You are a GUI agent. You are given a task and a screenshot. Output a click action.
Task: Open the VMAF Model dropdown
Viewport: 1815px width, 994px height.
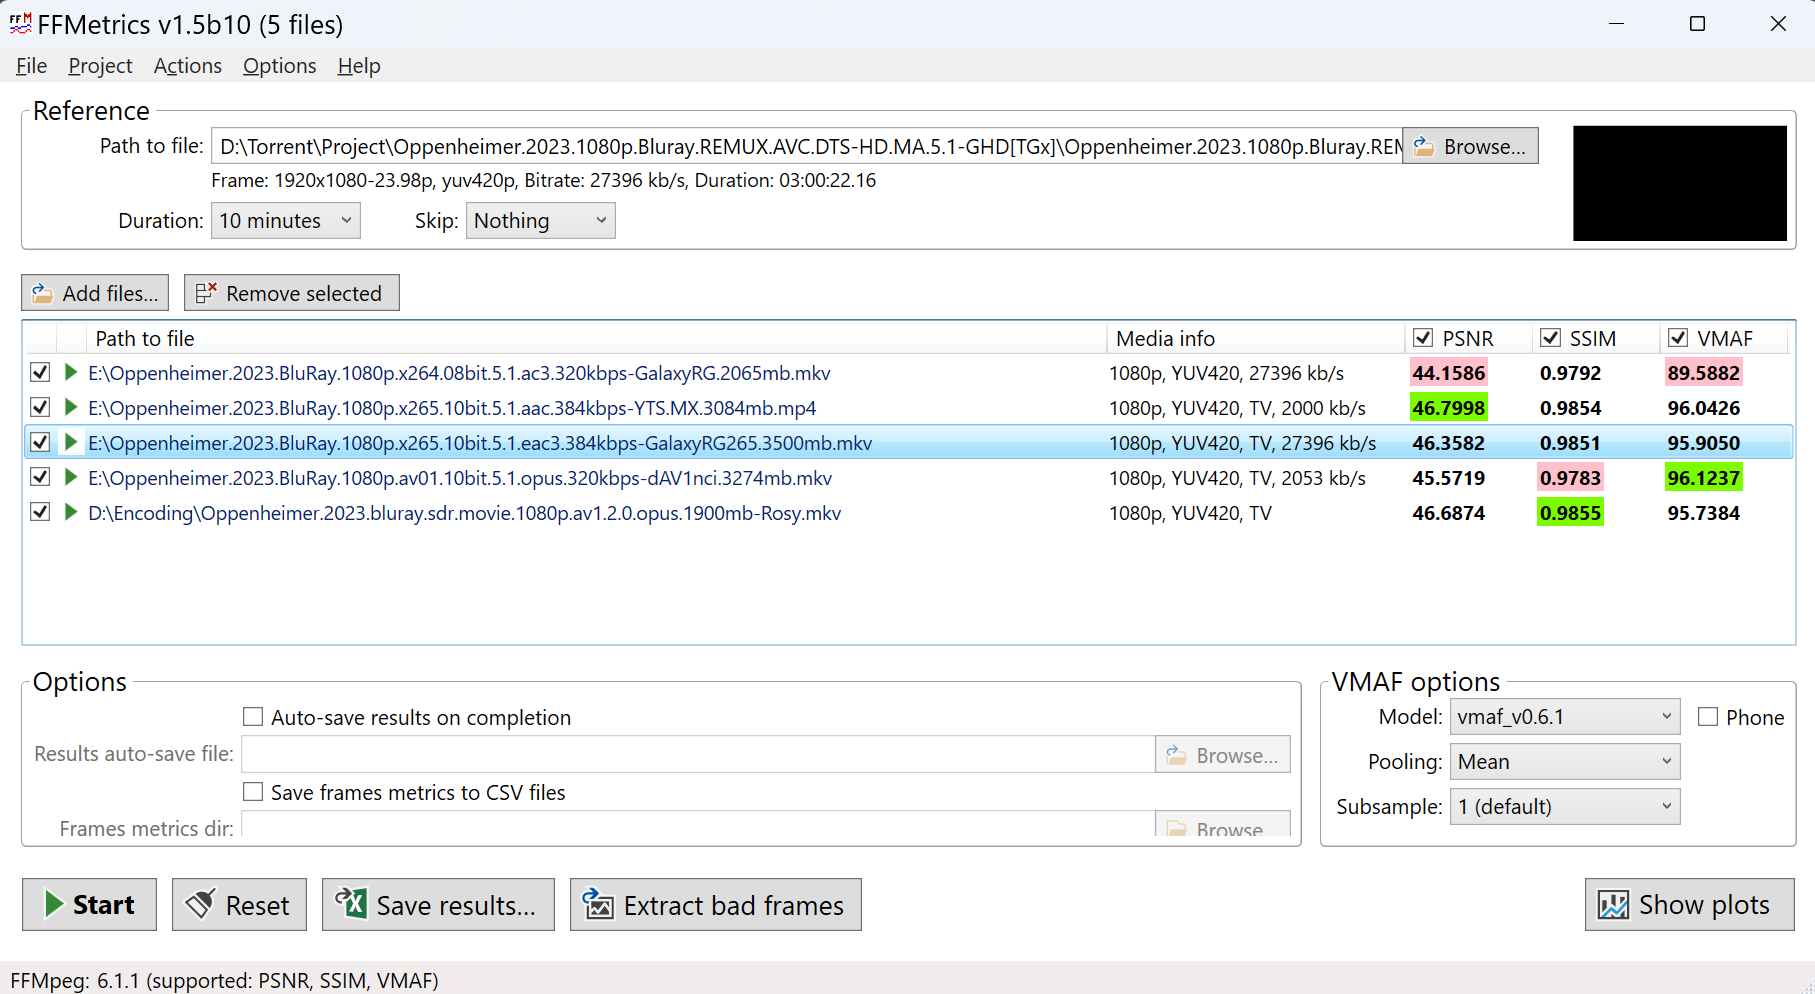(1565, 717)
